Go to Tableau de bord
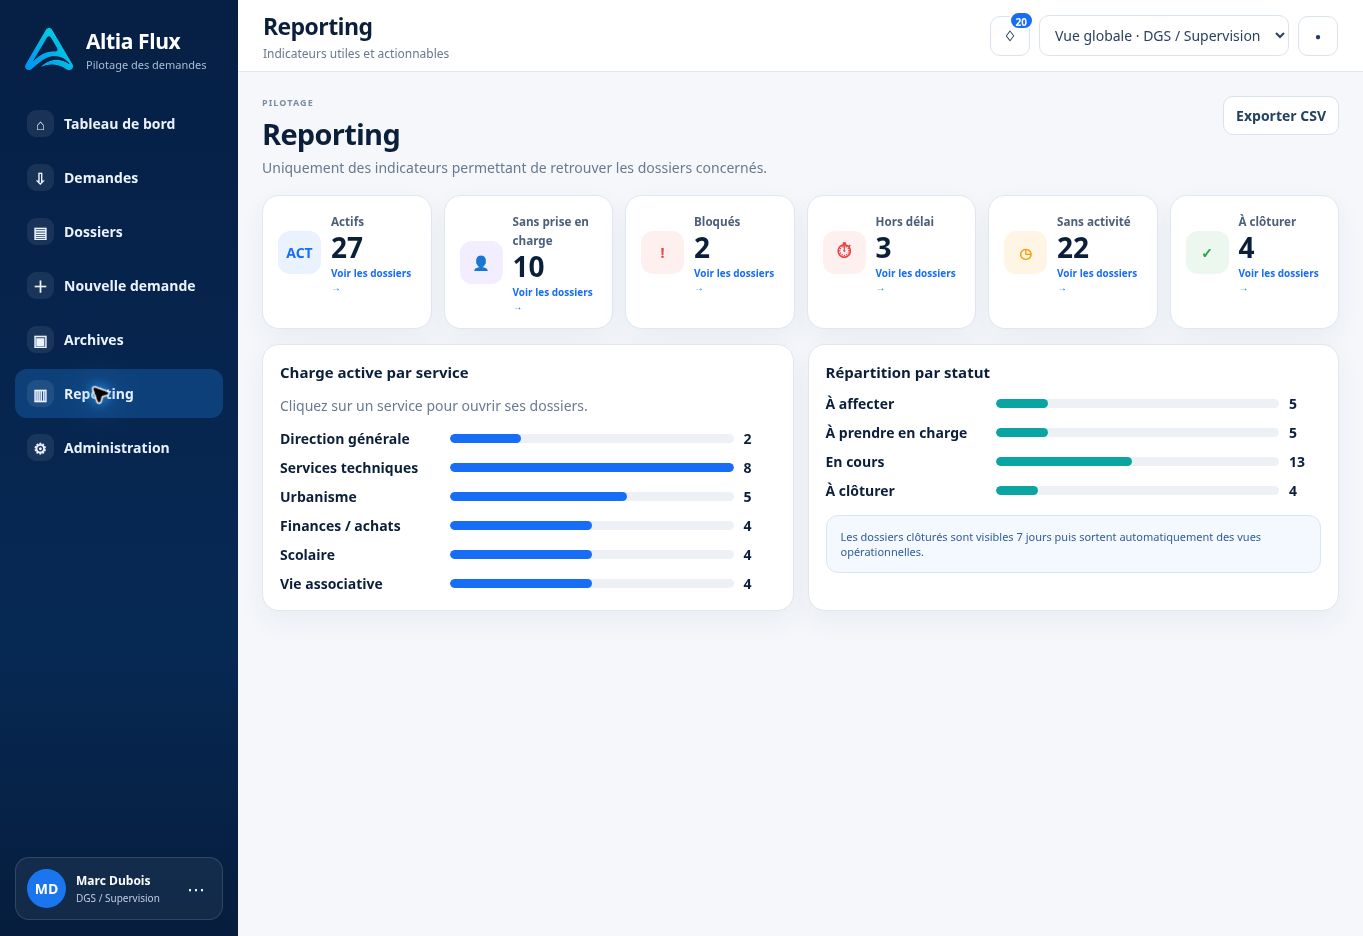 (x=119, y=124)
